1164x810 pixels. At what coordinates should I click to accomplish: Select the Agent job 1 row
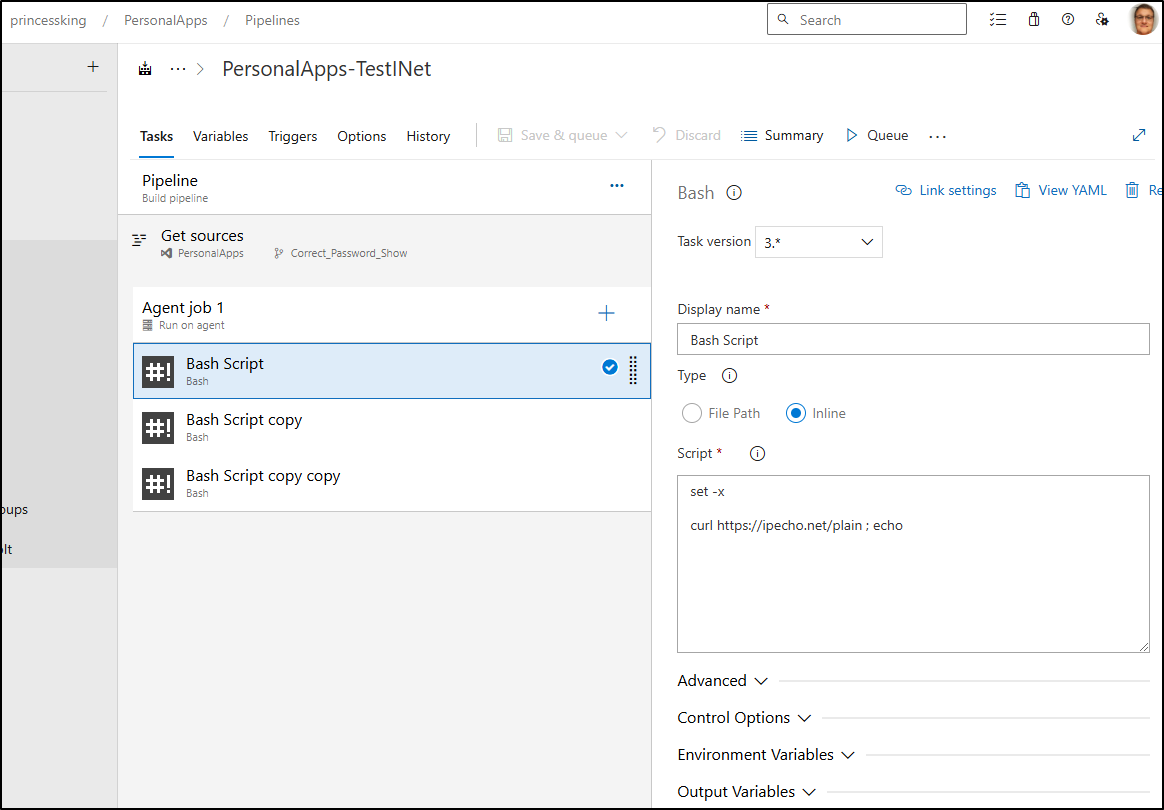tap(392, 315)
